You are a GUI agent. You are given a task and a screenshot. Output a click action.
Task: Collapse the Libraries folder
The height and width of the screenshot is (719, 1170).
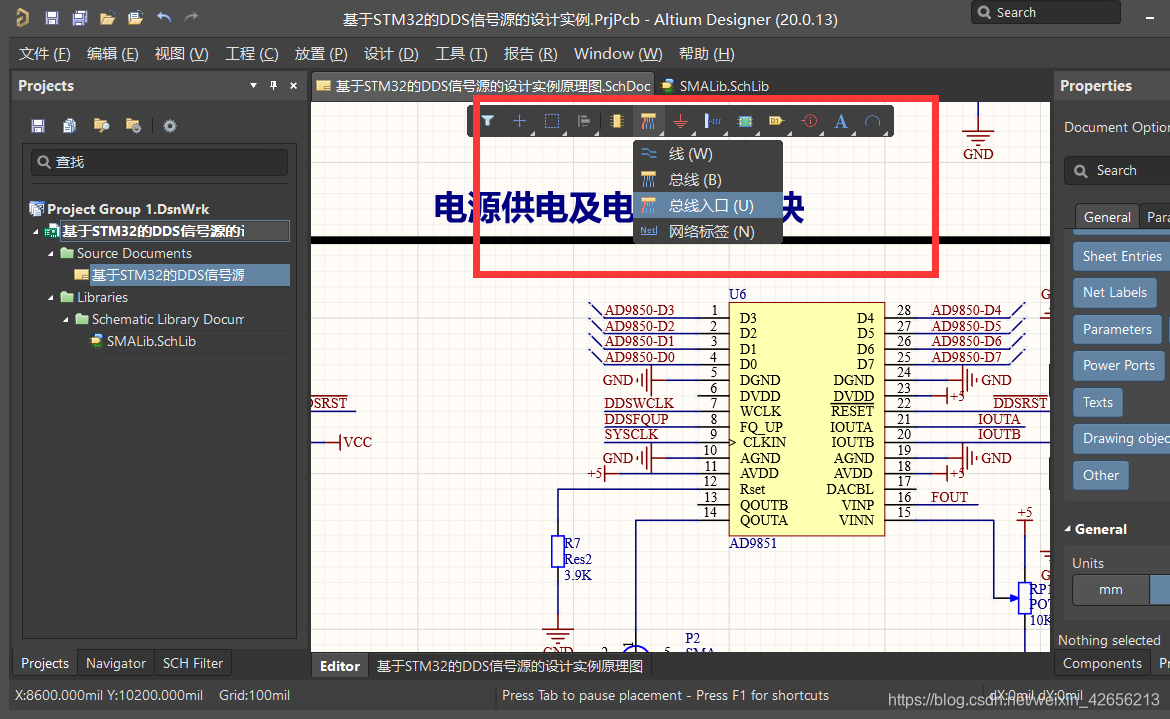pos(51,298)
